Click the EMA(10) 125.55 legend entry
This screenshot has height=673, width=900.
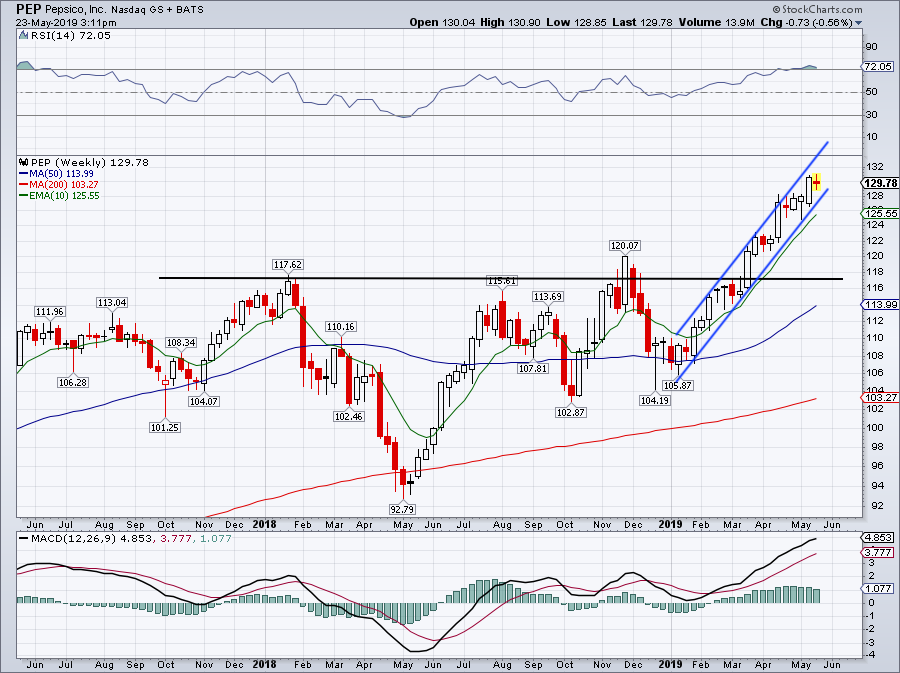click(x=59, y=196)
